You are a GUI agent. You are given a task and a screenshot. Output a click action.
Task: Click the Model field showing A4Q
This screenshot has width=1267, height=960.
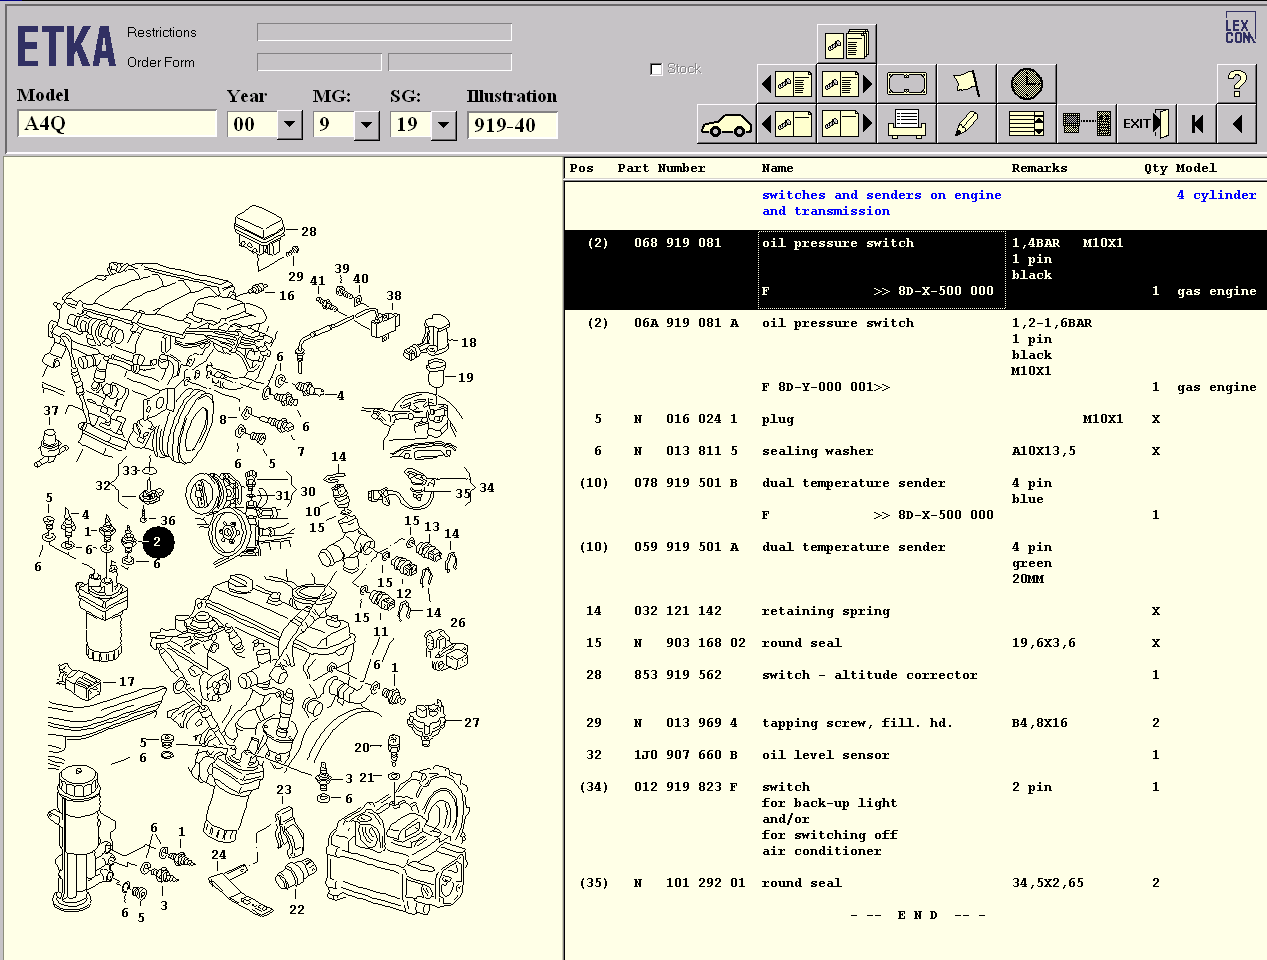[x=117, y=124]
